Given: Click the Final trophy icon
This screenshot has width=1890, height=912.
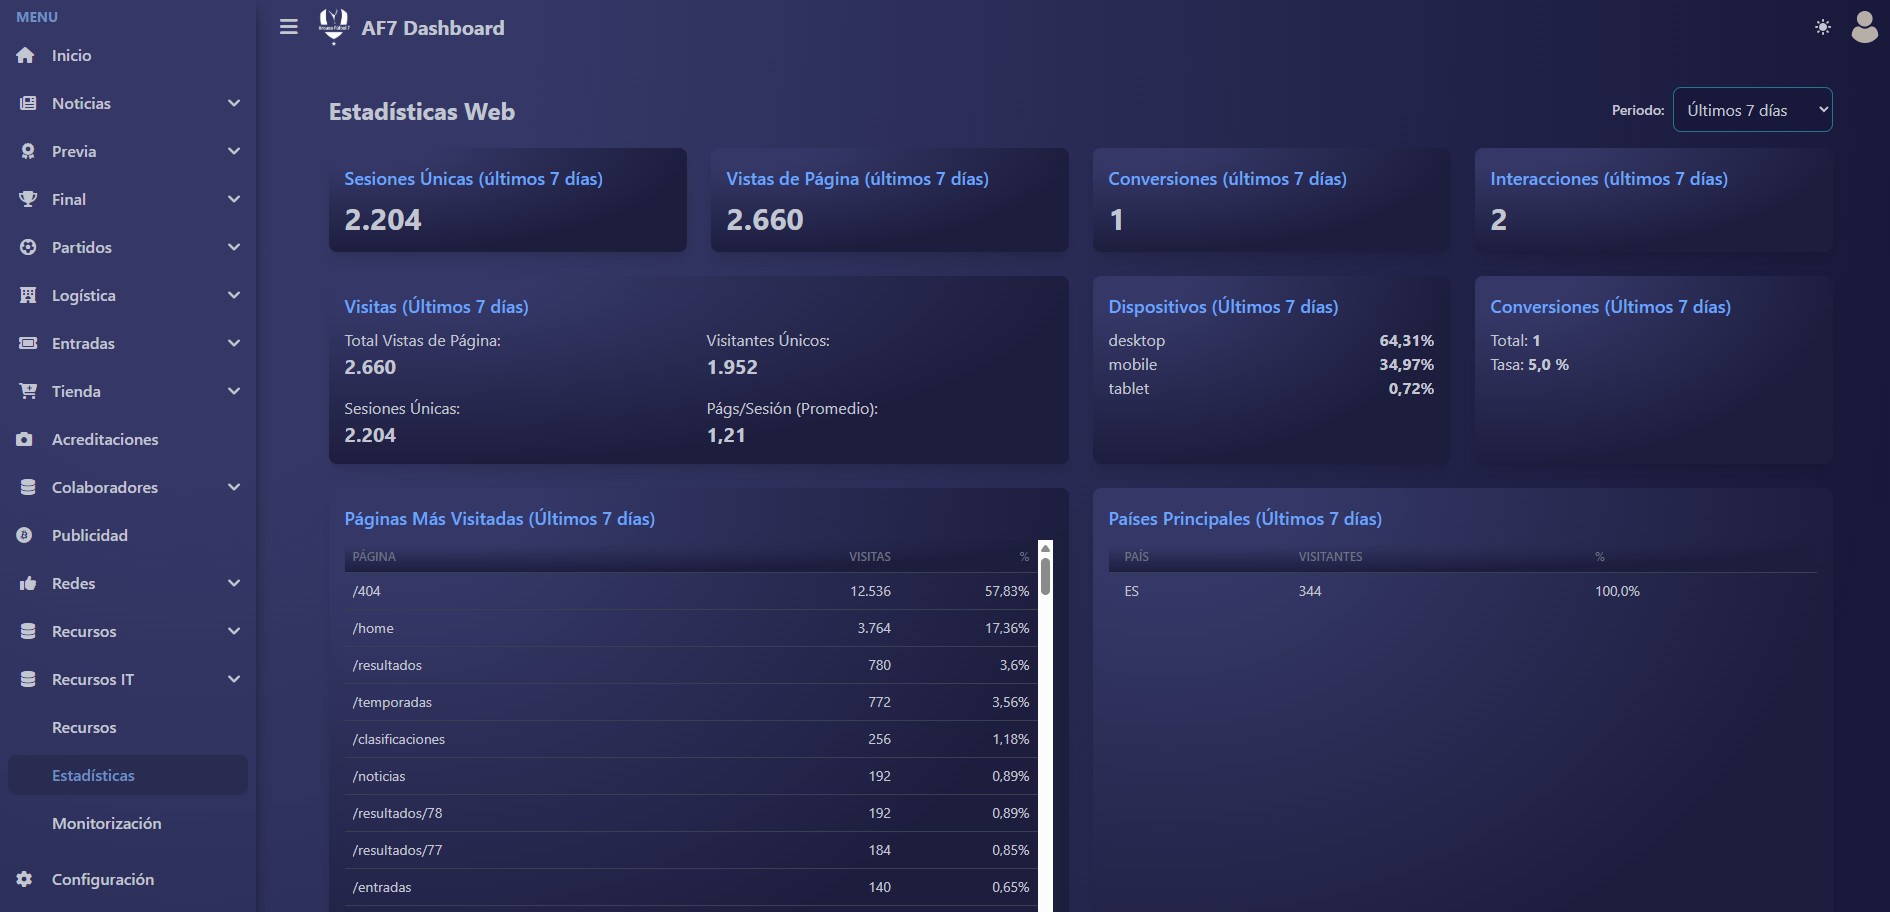Looking at the screenshot, I should (x=28, y=199).
